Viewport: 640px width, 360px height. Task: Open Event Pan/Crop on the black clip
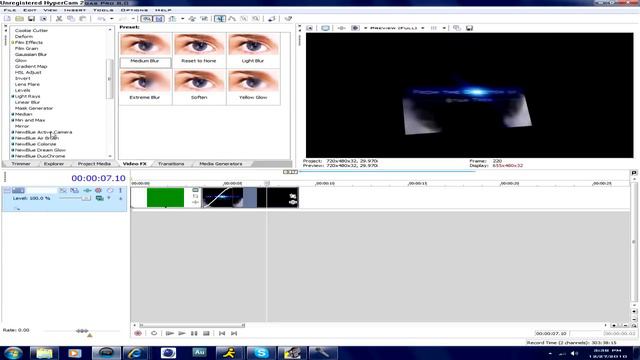coord(293,196)
